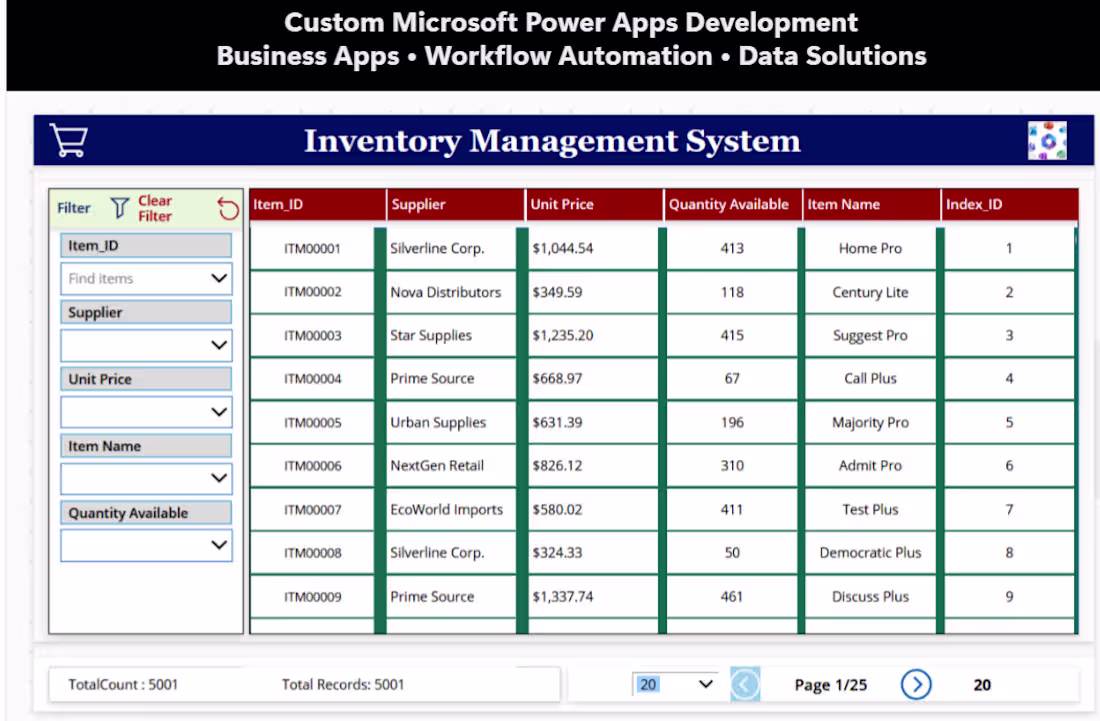Click the Quantity Available column header

point(733,205)
